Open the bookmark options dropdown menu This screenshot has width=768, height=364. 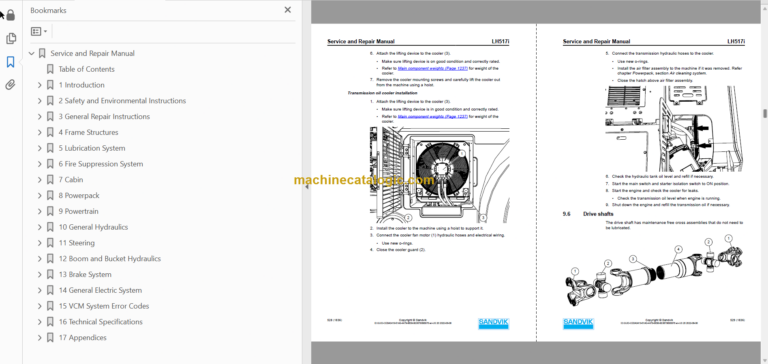(39, 31)
